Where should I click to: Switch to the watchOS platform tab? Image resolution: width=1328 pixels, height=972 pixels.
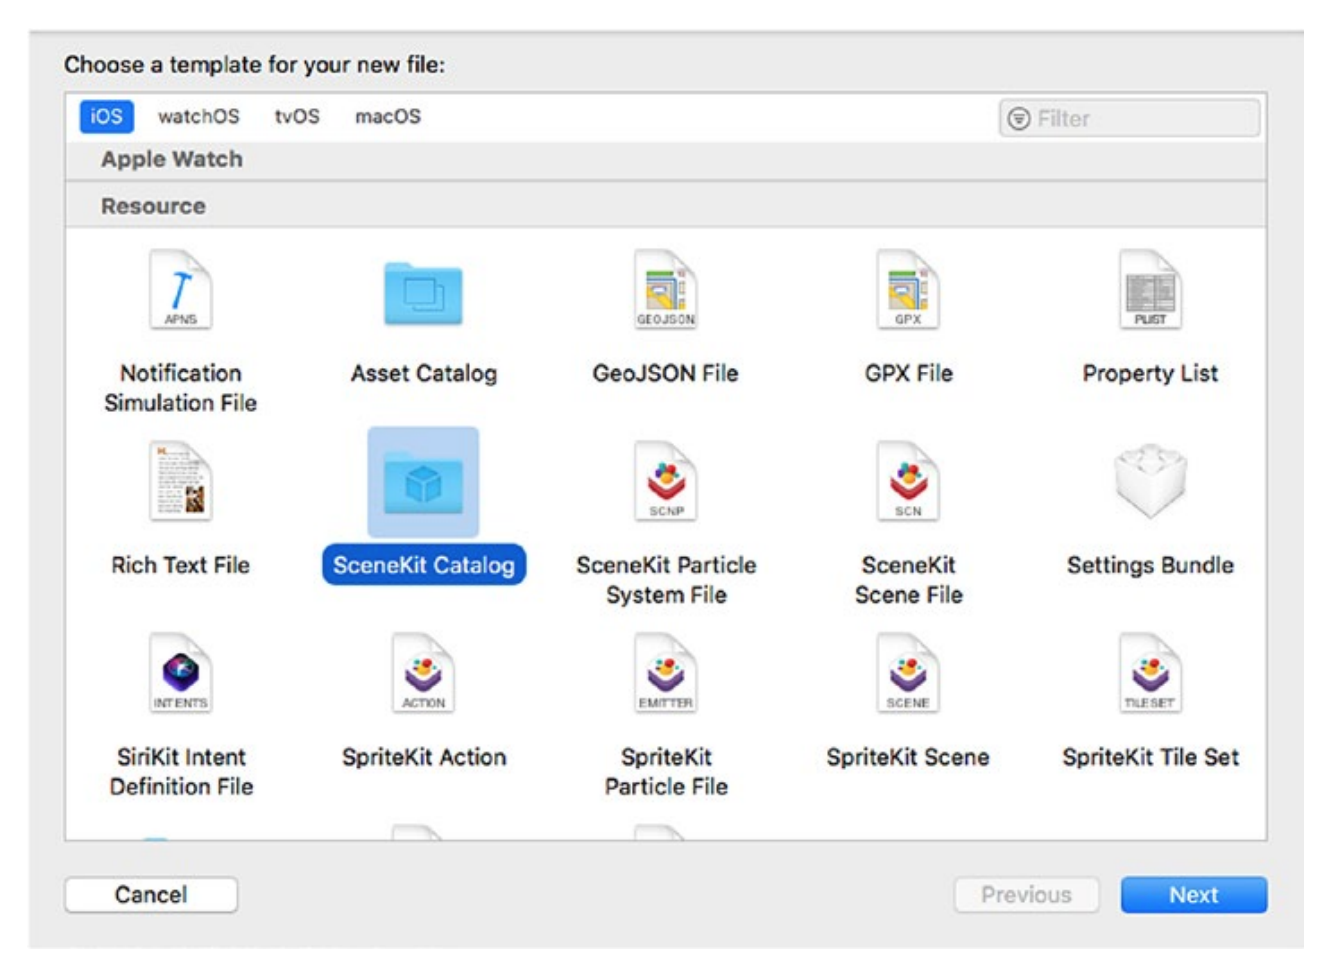(198, 116)
